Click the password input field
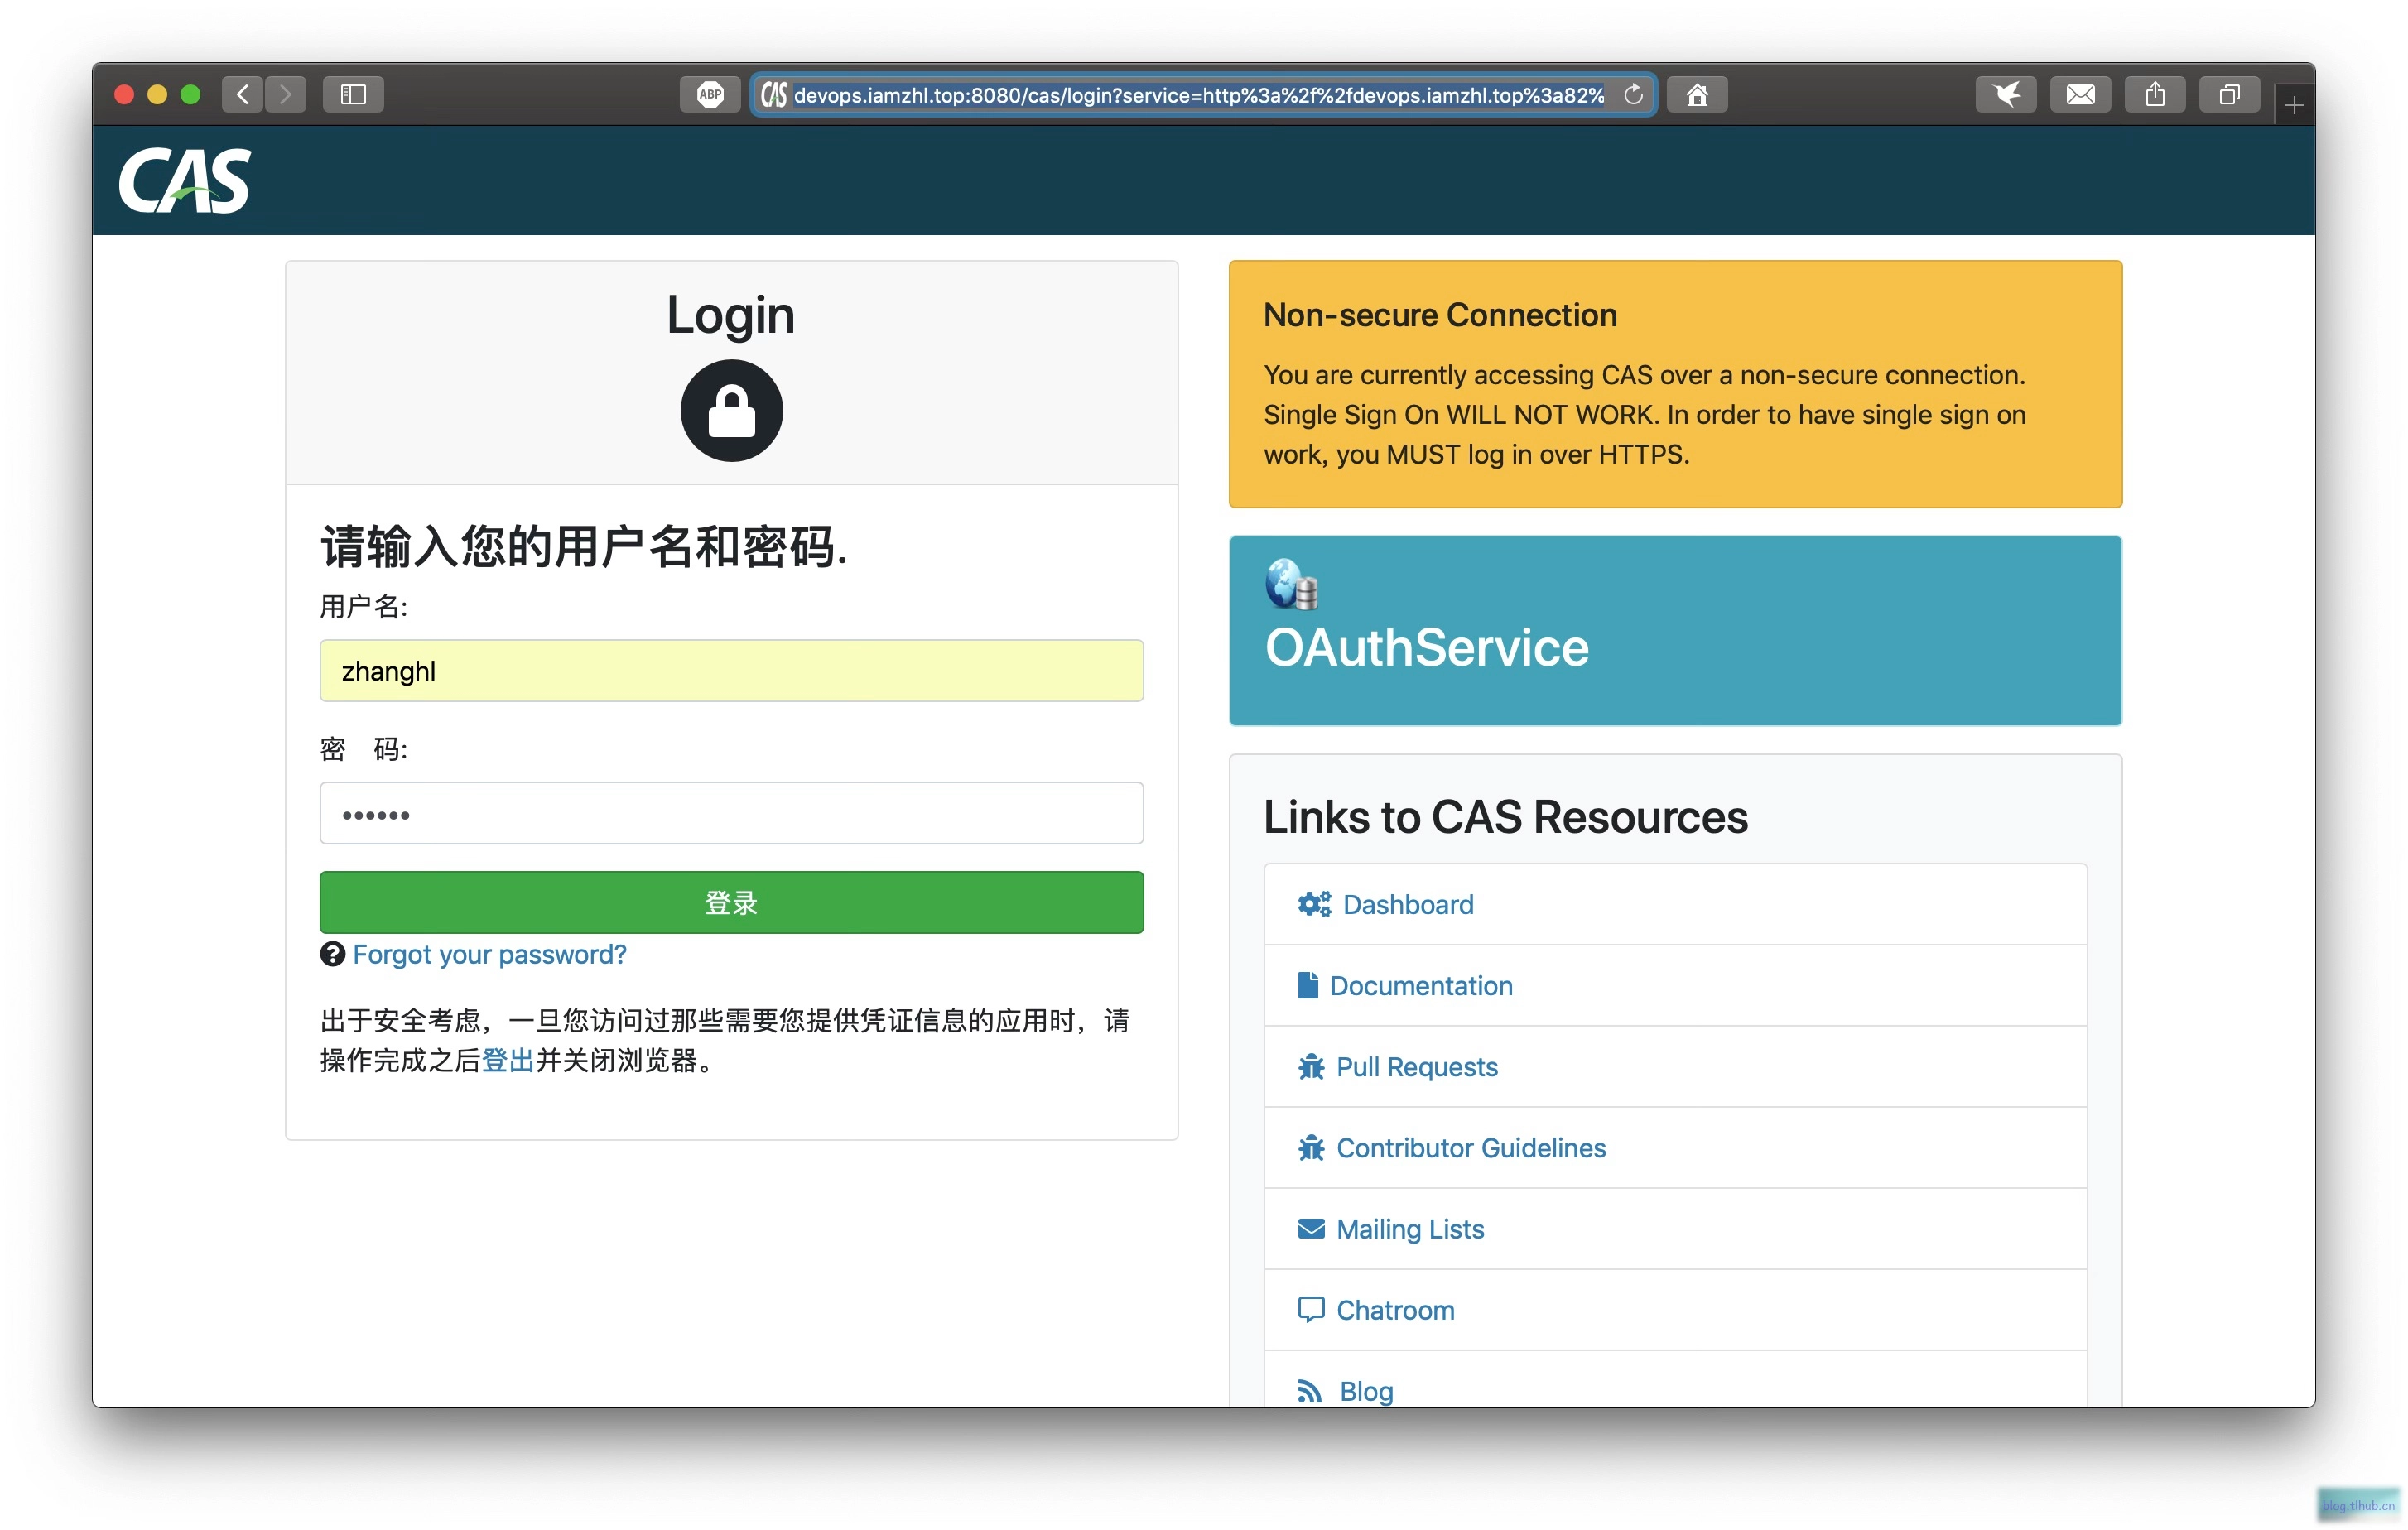The height and width of the screenshot is (1530, 2408). point(731,813)
